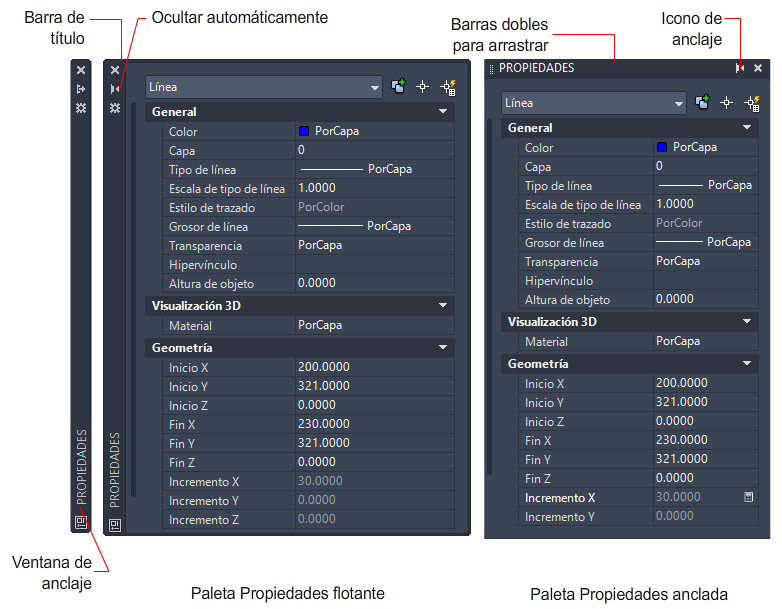Click Inicio X value 200.0000 in floating palette
The height and width of the screenshot is (609, 782).
[375, 367]
